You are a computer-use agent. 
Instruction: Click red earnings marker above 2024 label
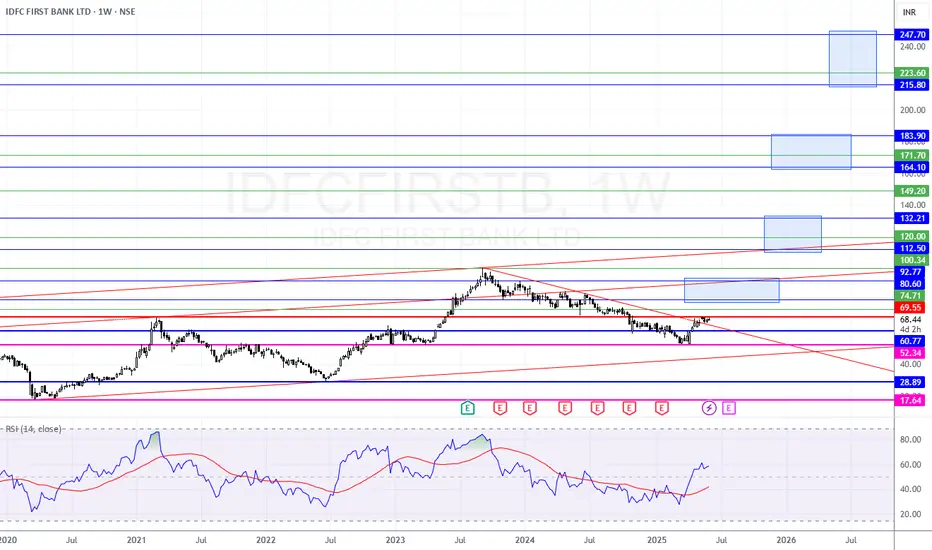[530, 408]
